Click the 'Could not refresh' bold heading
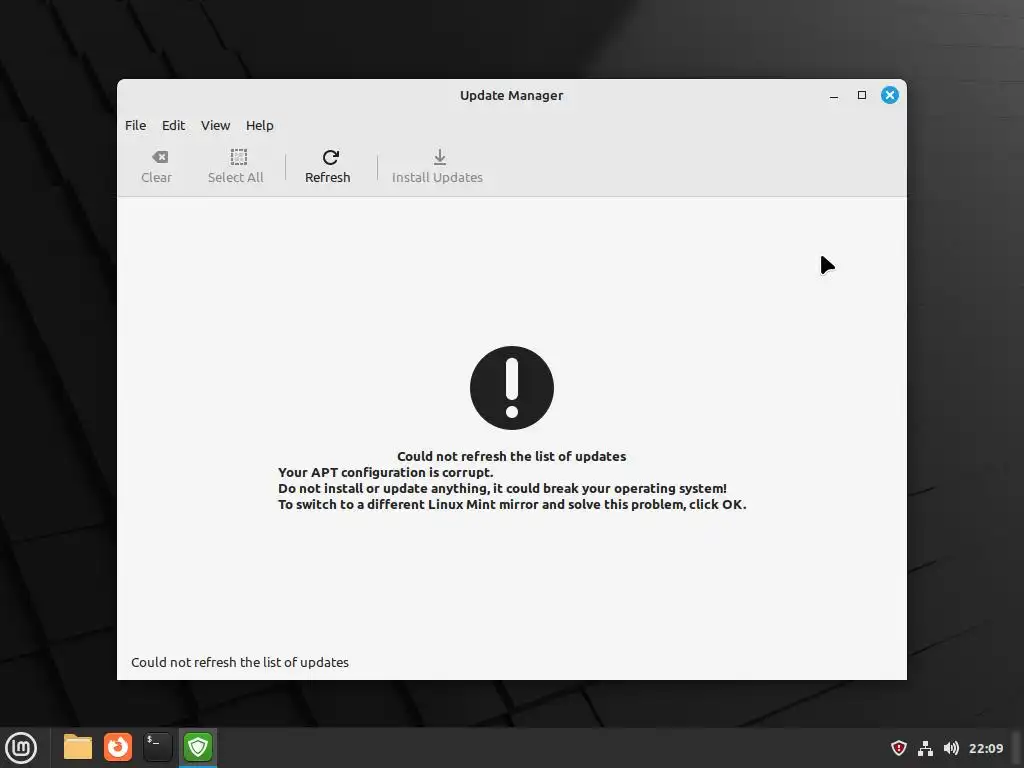Viewport: 1024px width, 768px height. (x=512, y=456)
